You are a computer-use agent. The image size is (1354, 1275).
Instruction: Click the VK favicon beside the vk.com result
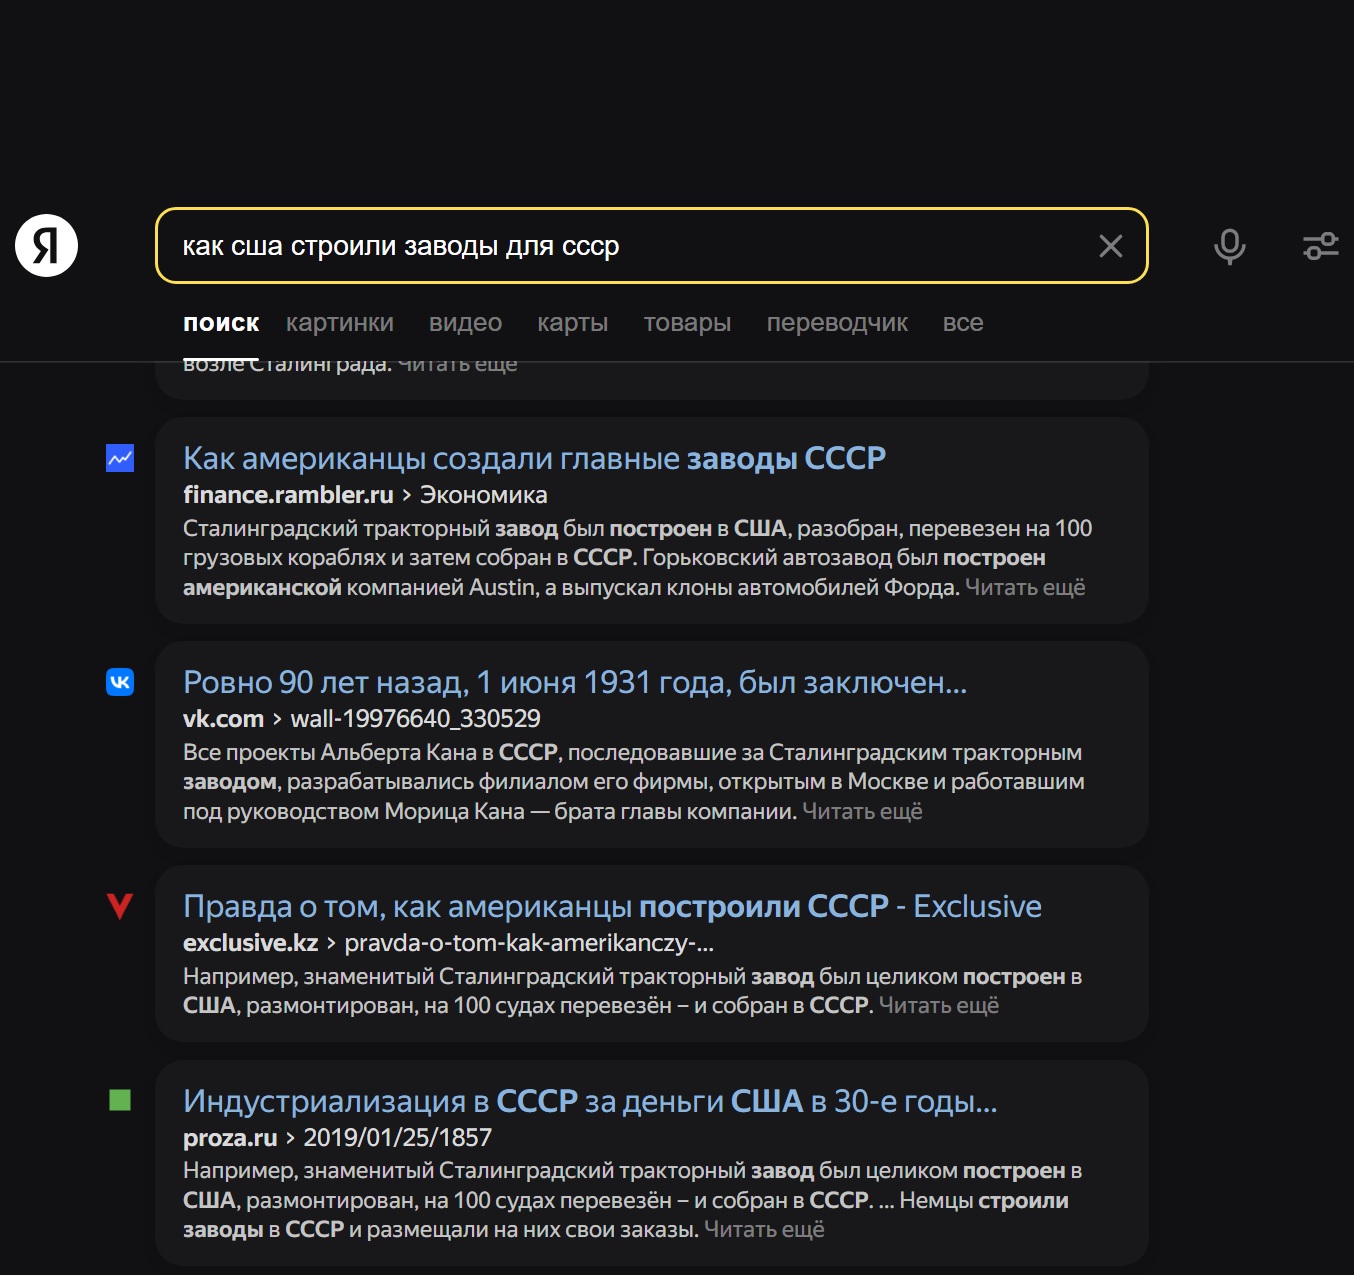(120, 682)
